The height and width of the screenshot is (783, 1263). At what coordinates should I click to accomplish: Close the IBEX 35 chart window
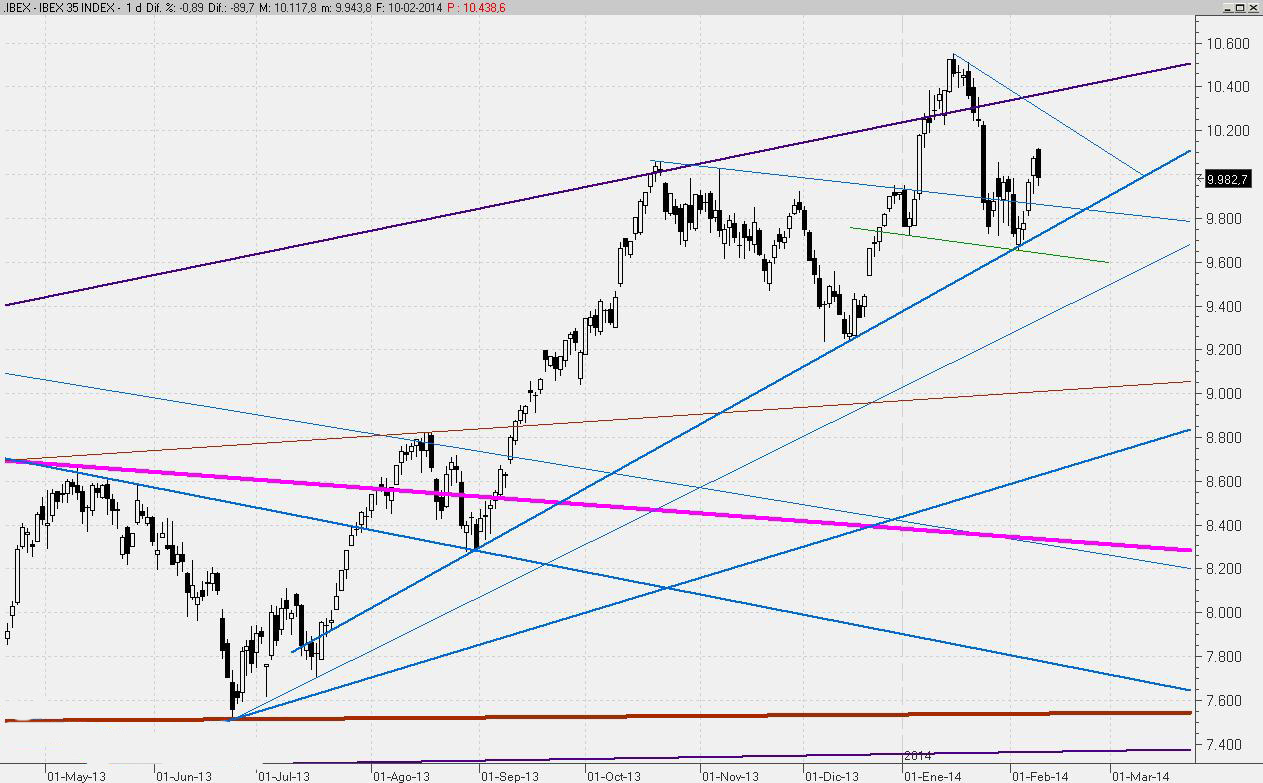pyautogui.click(x=1254, y=8)
